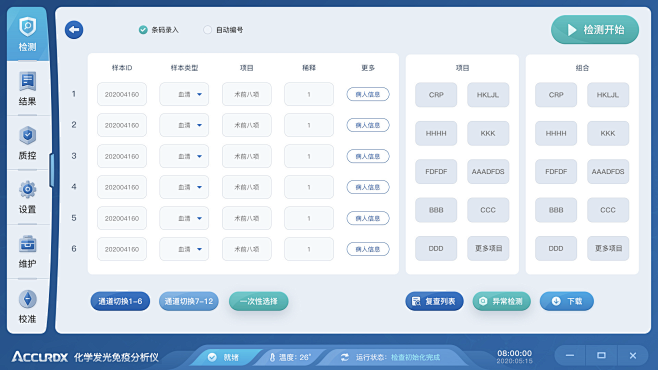Open 病人信息 for row 3
658x370 pixels.
click(x=368, y=156)
